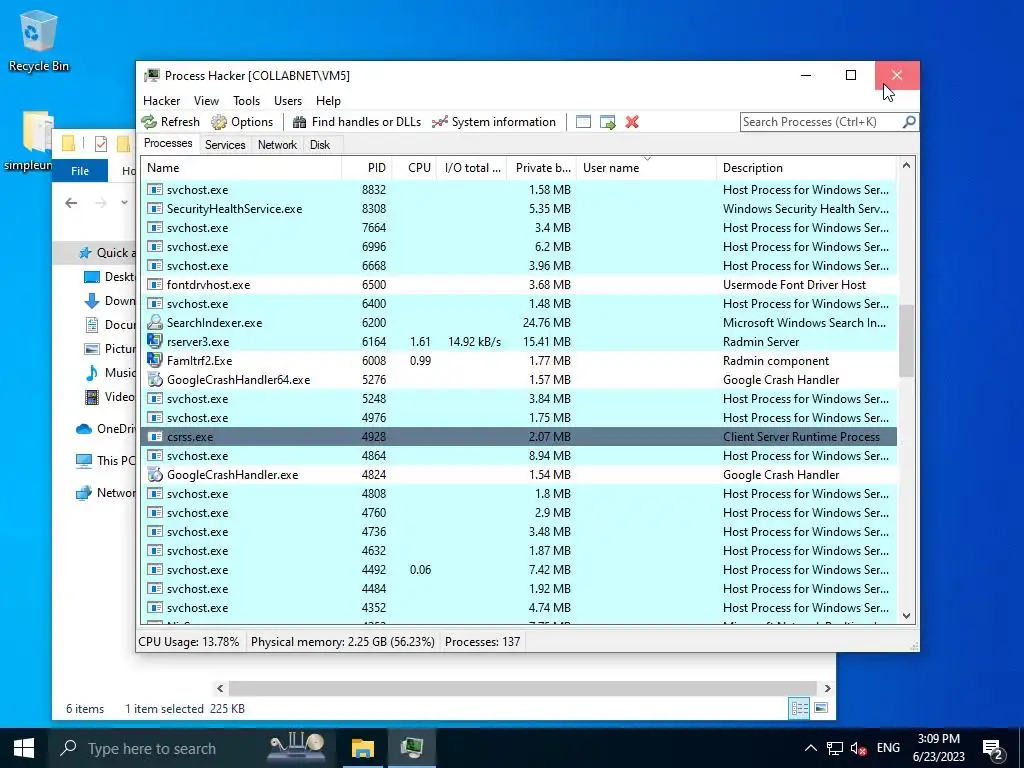Screen dimensions: 1024x768
Task: Open Music in File Explorer sidebar
Action: click(110, 373)
